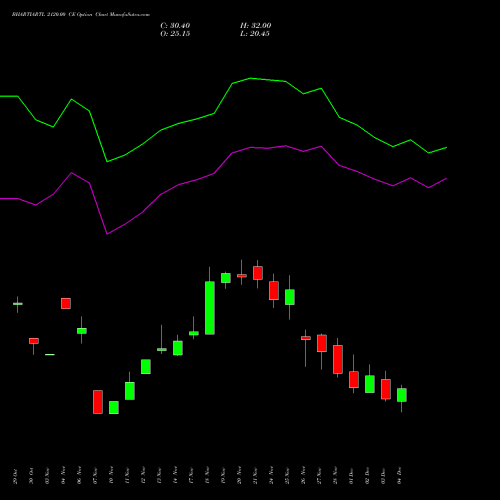Click the 28 Nov date label
Viewport: 500px width, 500px height.
coord(335,476)
